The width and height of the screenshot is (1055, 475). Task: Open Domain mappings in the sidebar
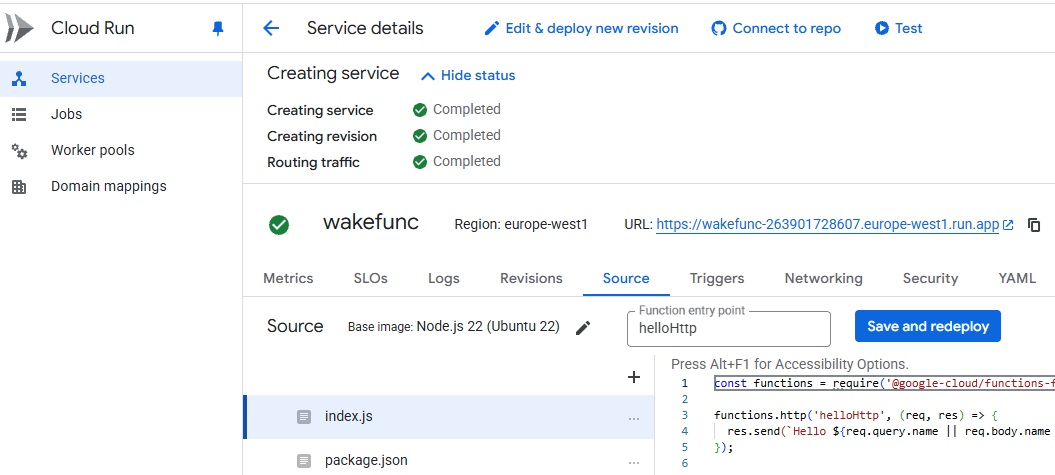pos(121,186)
